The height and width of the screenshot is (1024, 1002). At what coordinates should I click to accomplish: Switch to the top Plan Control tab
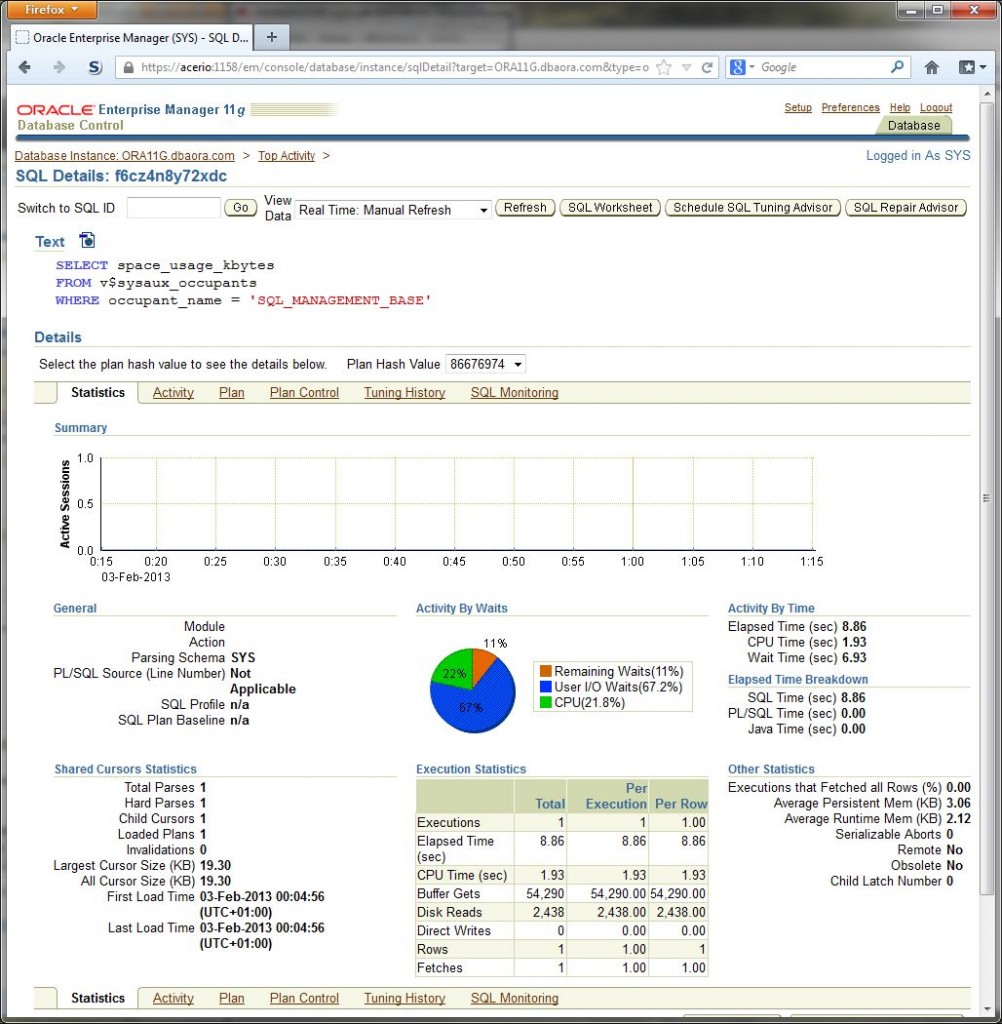tap(304, 392)
